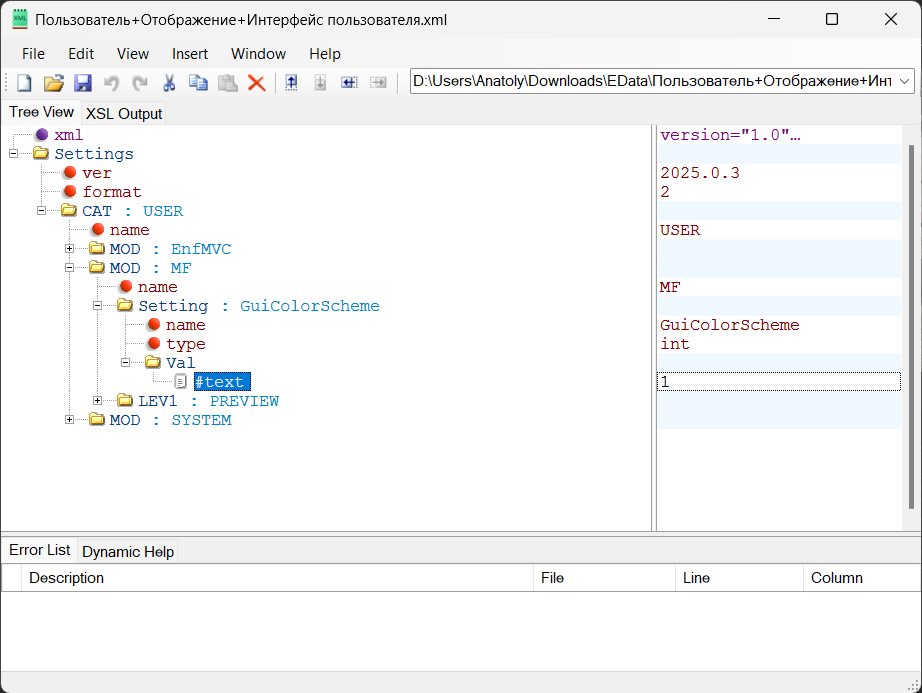
Task: Open the View menu
Action: 133,53
